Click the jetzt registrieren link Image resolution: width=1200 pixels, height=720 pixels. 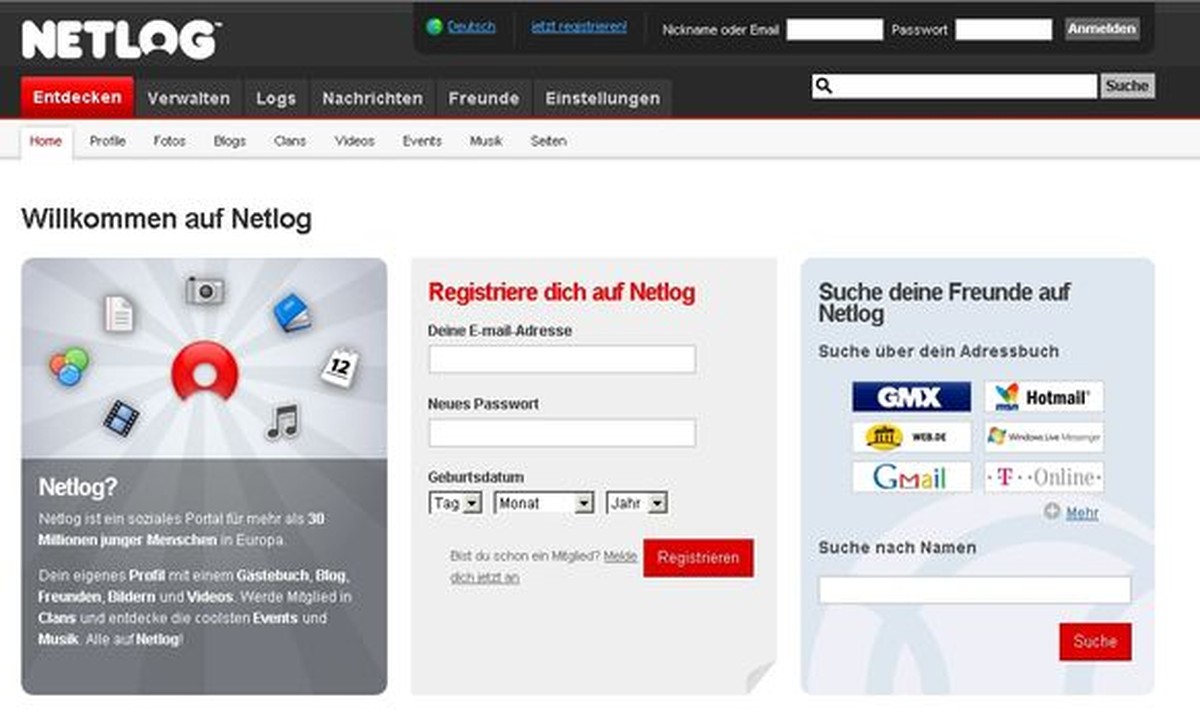pyautogui.click(x=579, y=28)
